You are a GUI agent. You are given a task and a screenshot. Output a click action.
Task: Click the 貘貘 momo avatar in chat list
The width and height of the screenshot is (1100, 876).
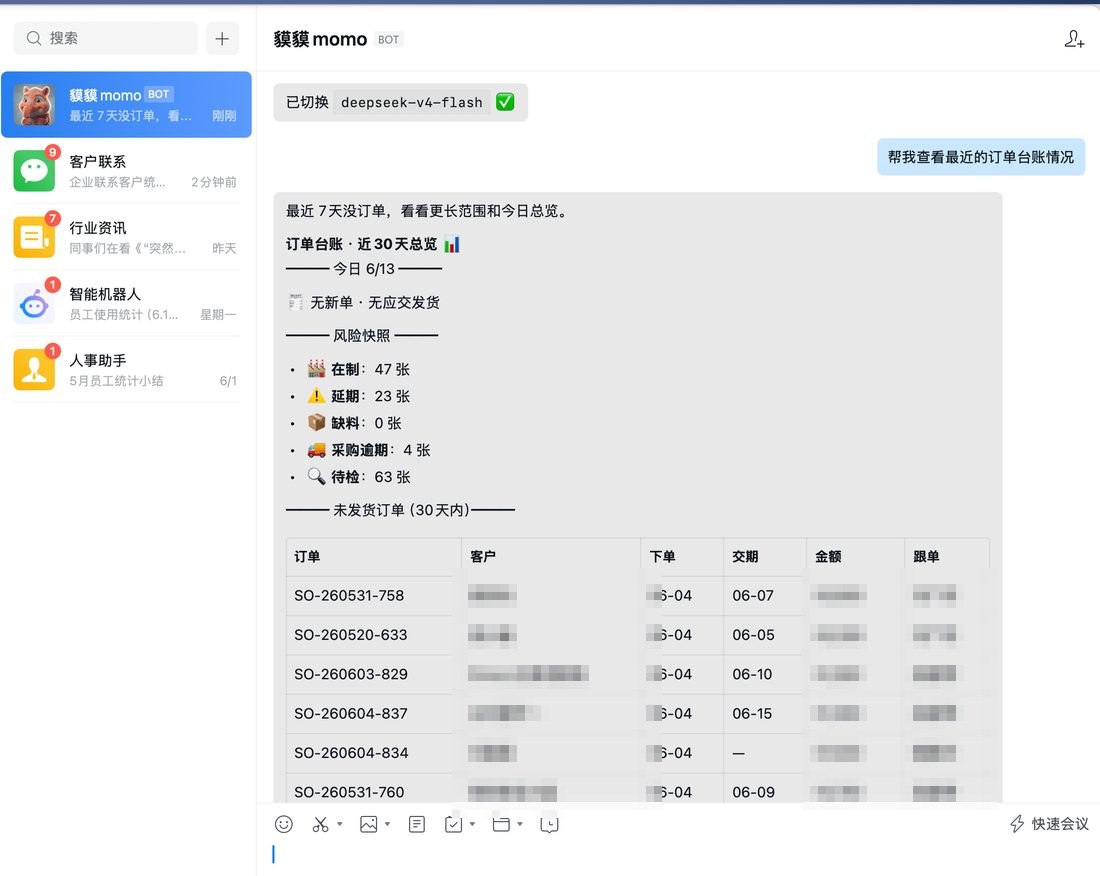[x=34, y=105]
